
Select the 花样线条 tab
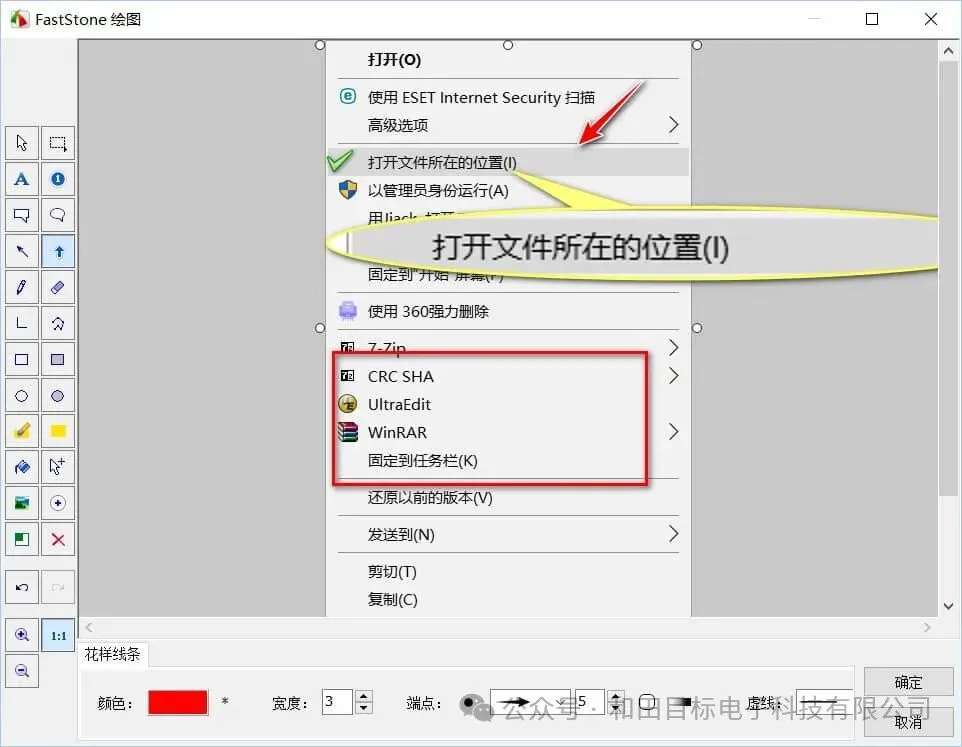112,654
